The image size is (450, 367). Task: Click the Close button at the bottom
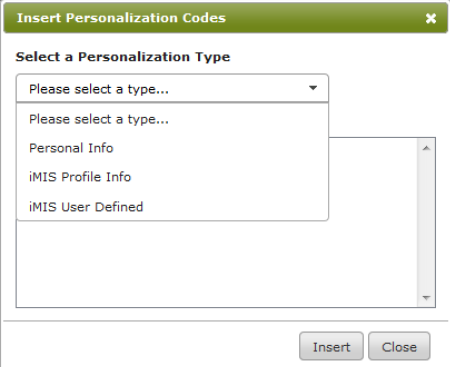coord(399,346)
